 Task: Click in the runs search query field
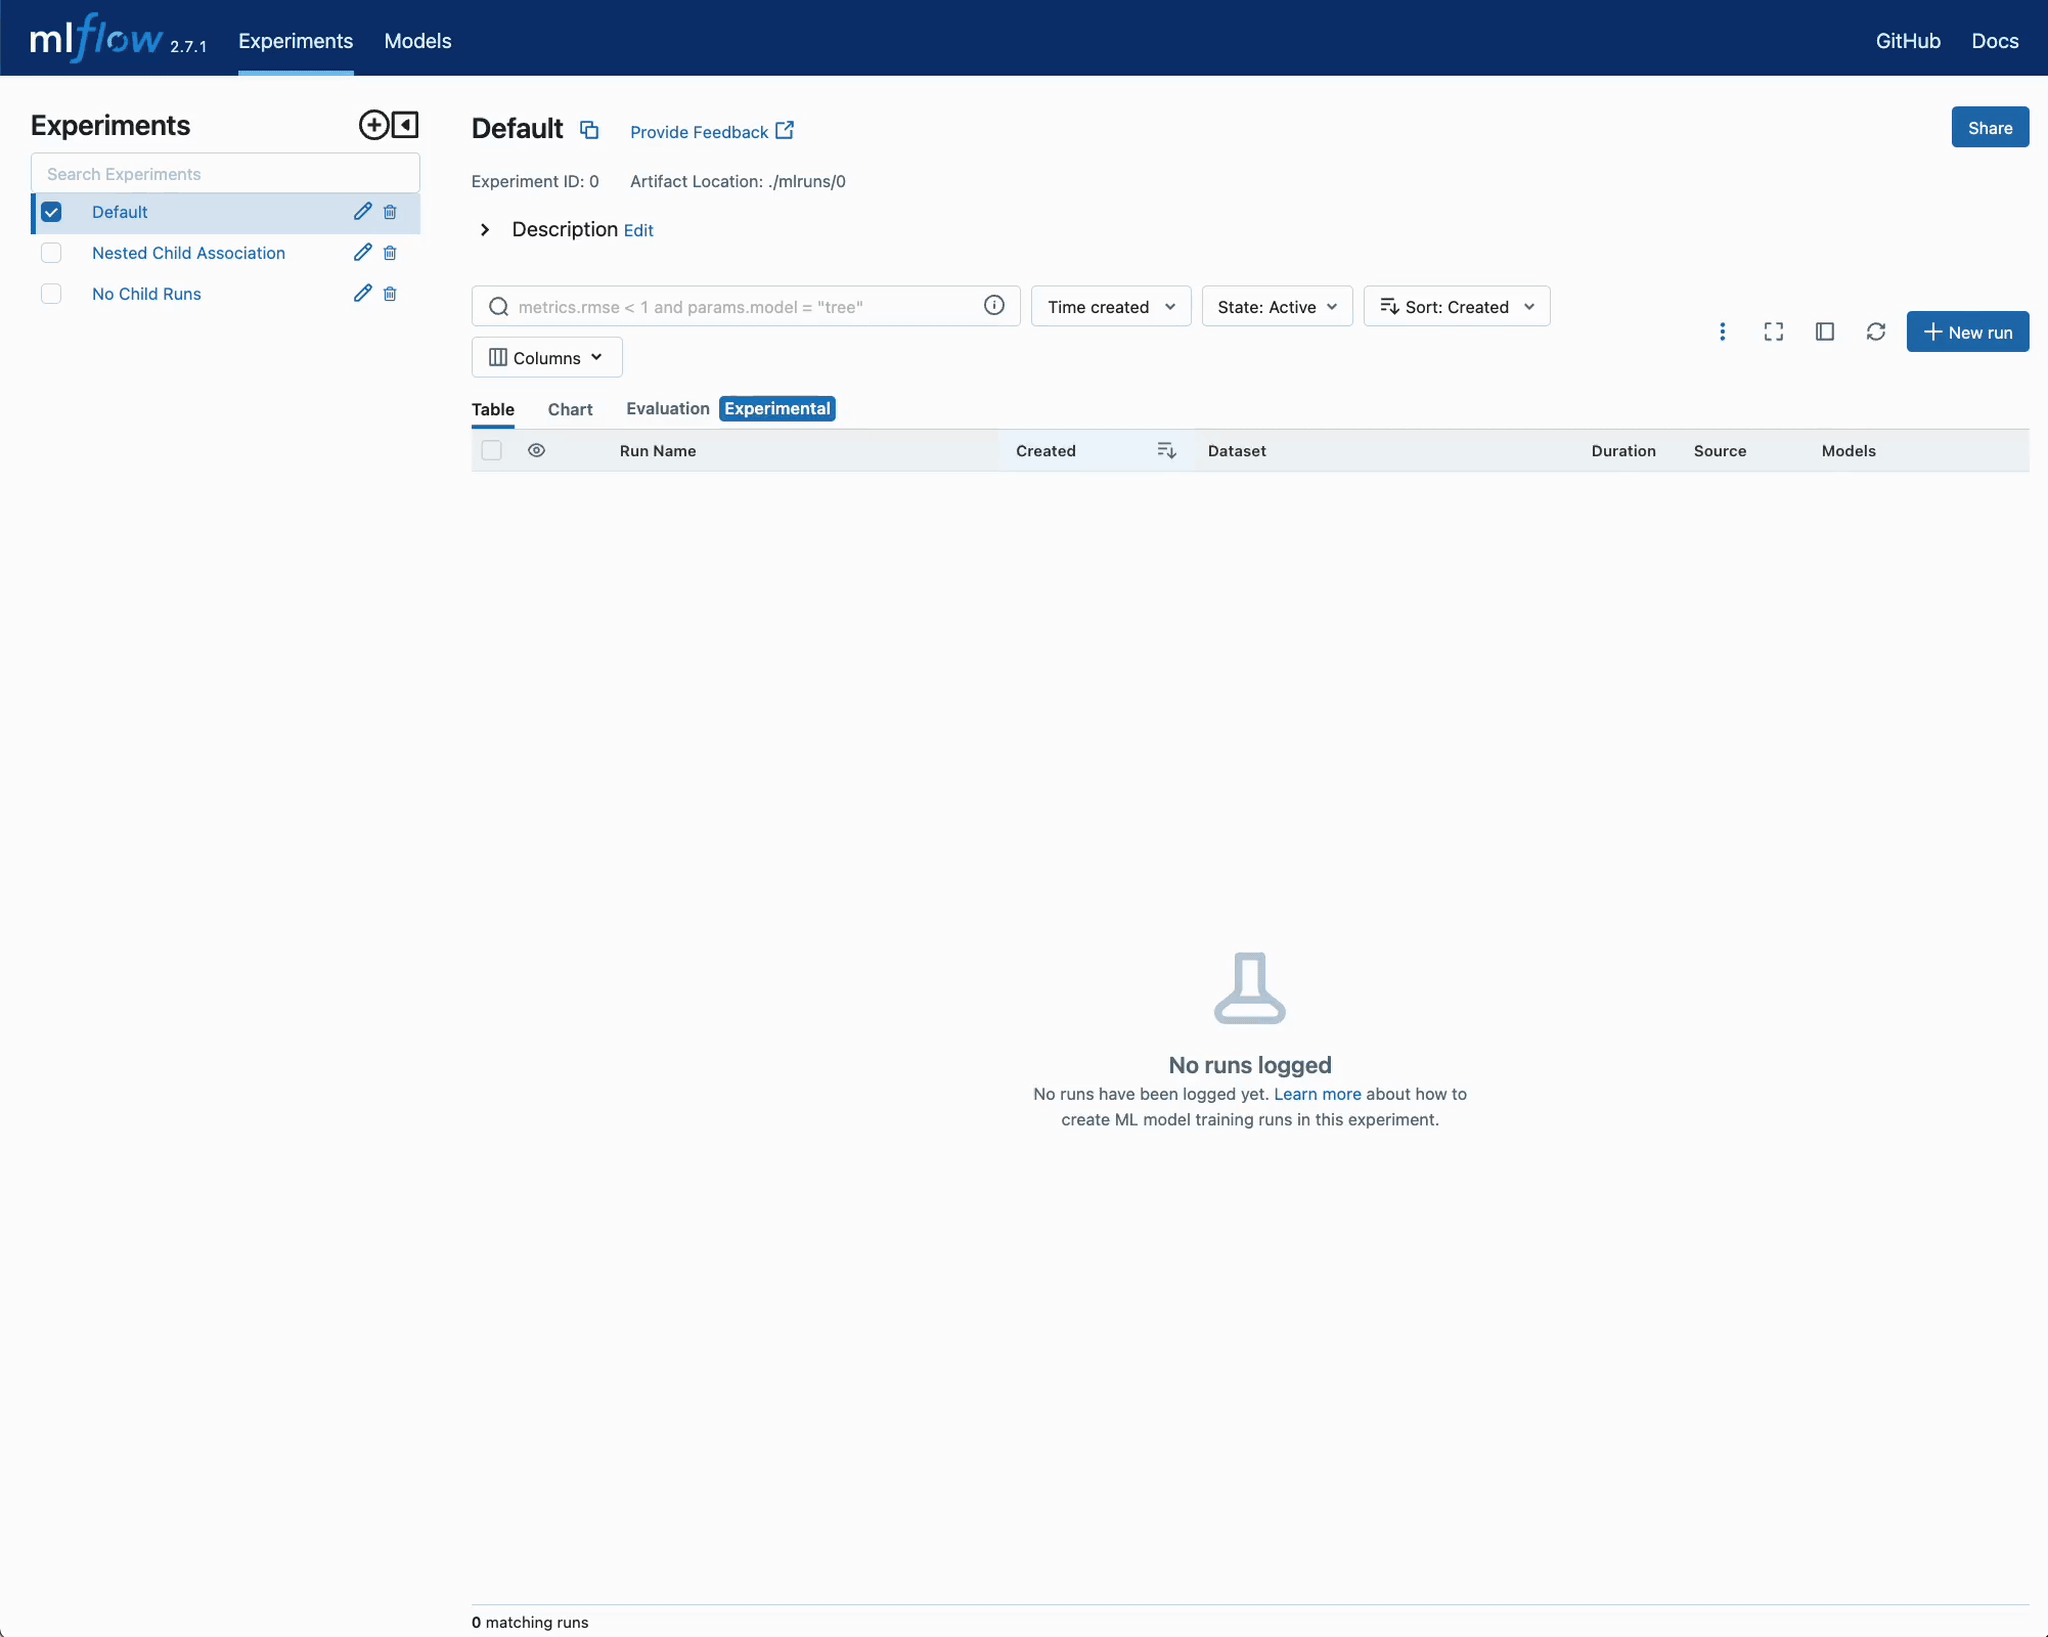745,307
